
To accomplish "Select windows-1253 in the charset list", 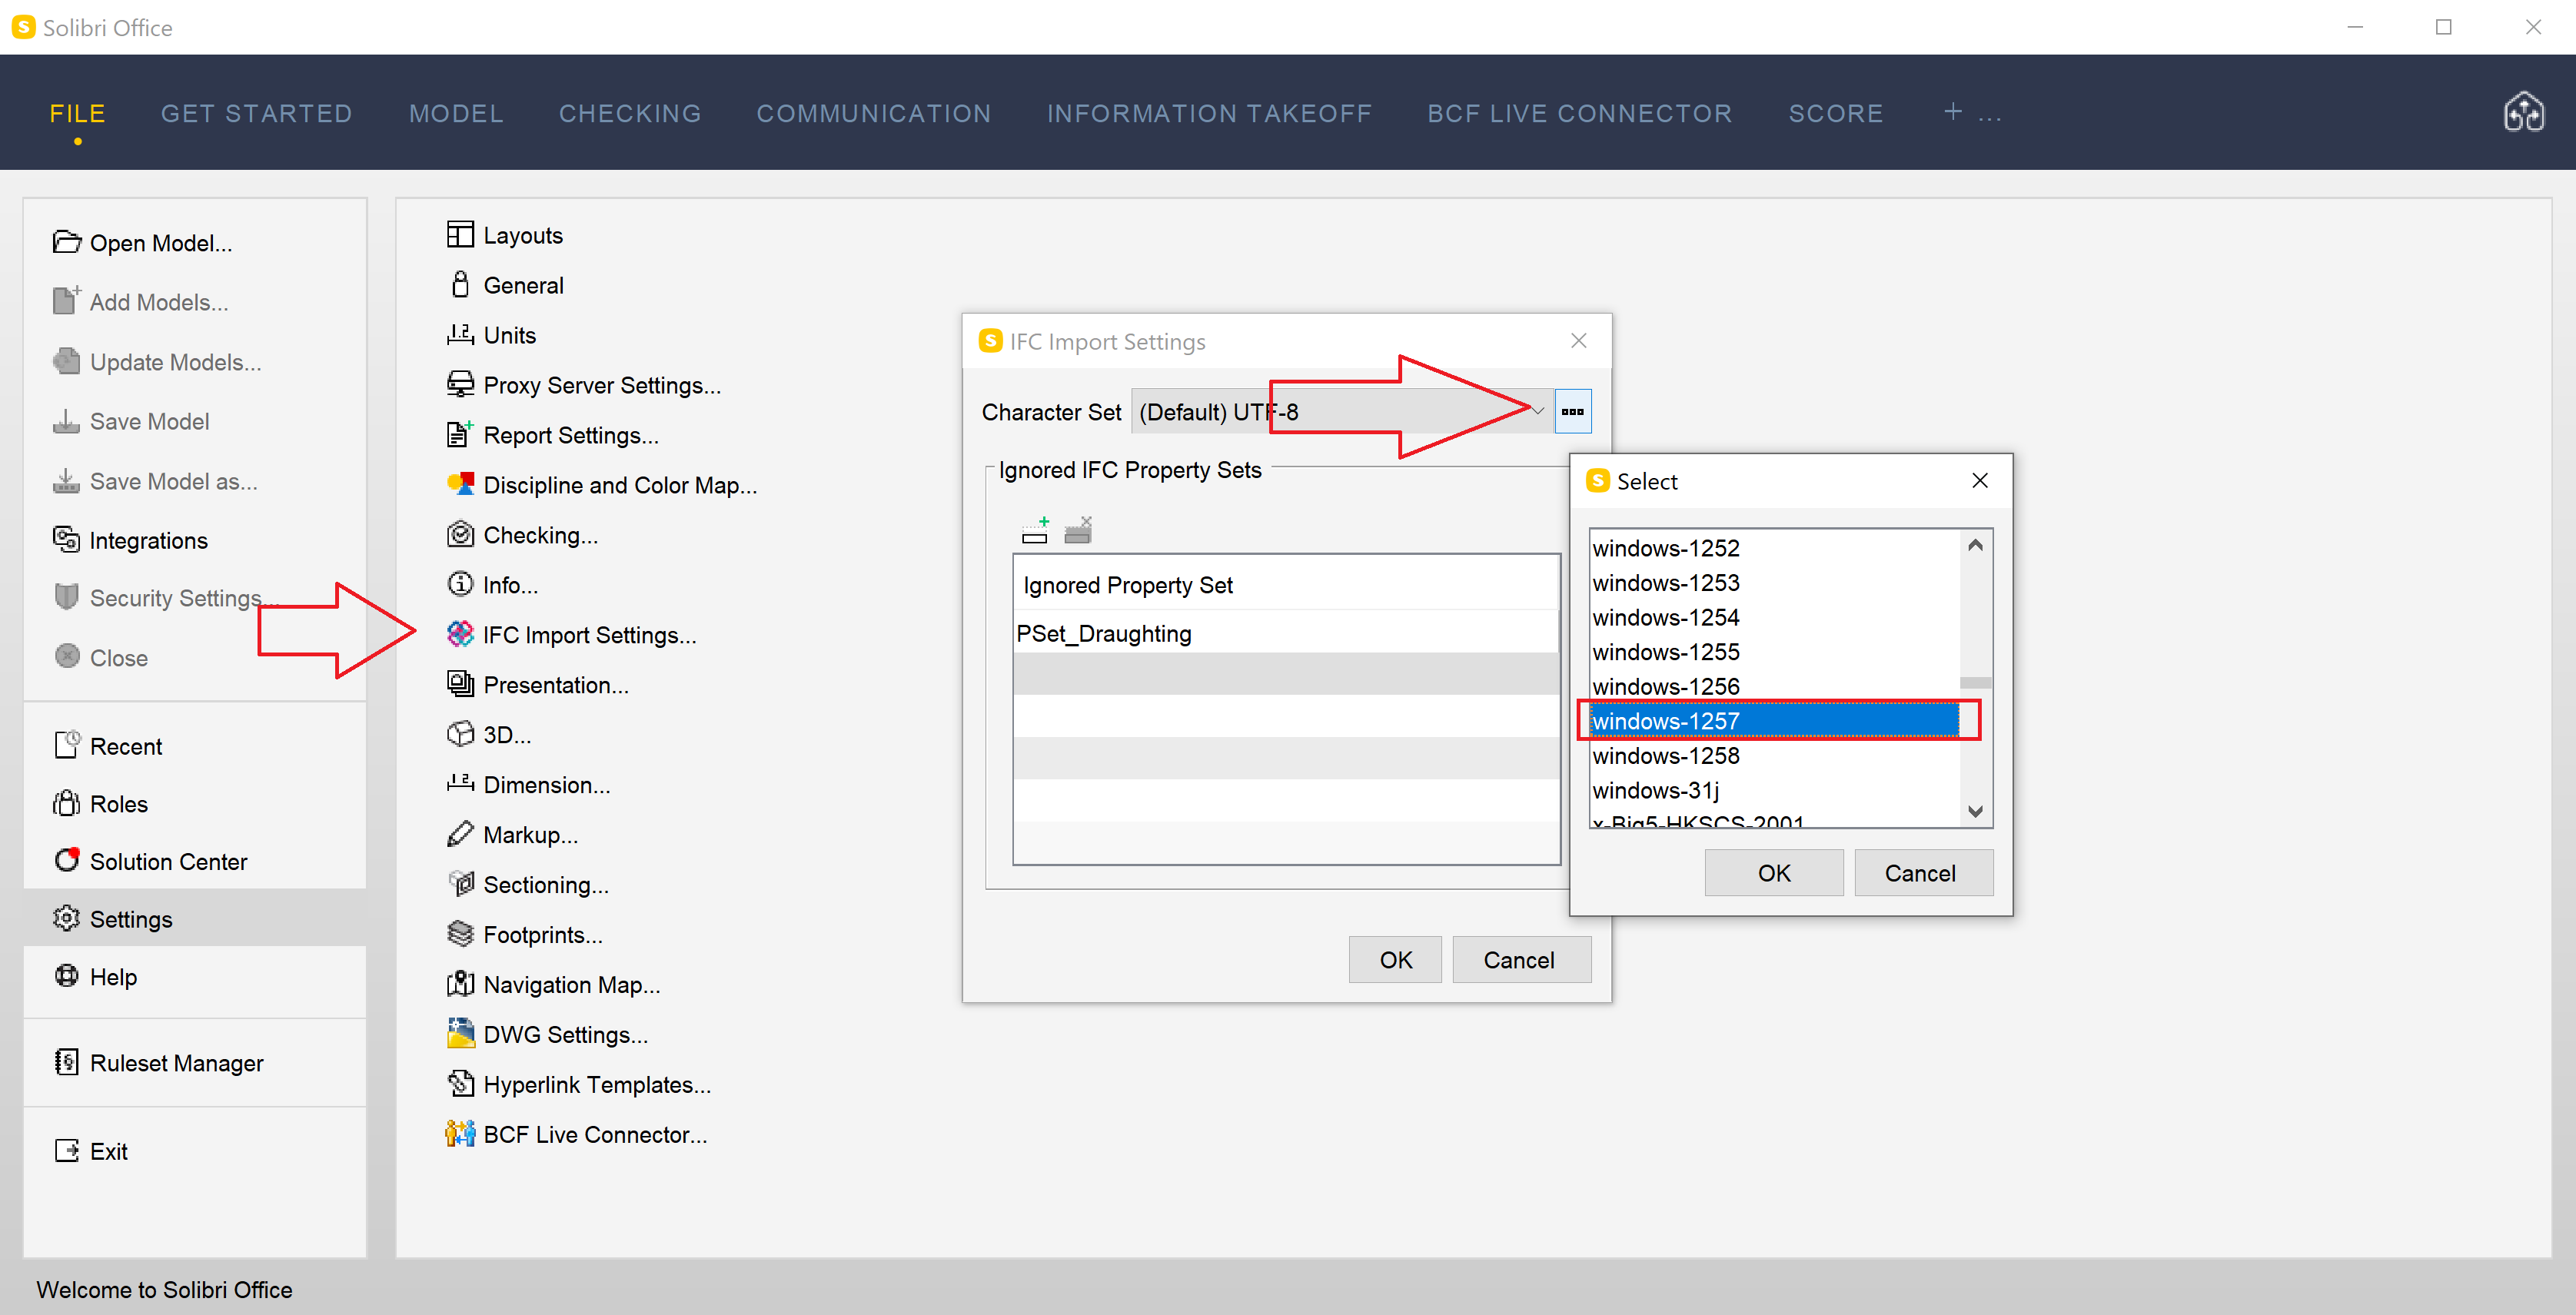I will click(1774, 583).
